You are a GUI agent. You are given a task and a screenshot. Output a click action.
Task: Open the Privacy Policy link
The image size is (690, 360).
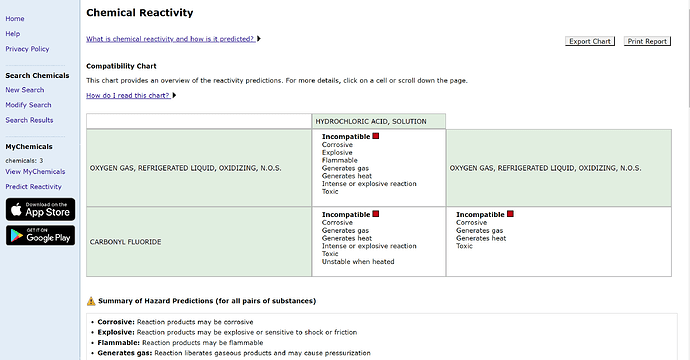point(27,49)
